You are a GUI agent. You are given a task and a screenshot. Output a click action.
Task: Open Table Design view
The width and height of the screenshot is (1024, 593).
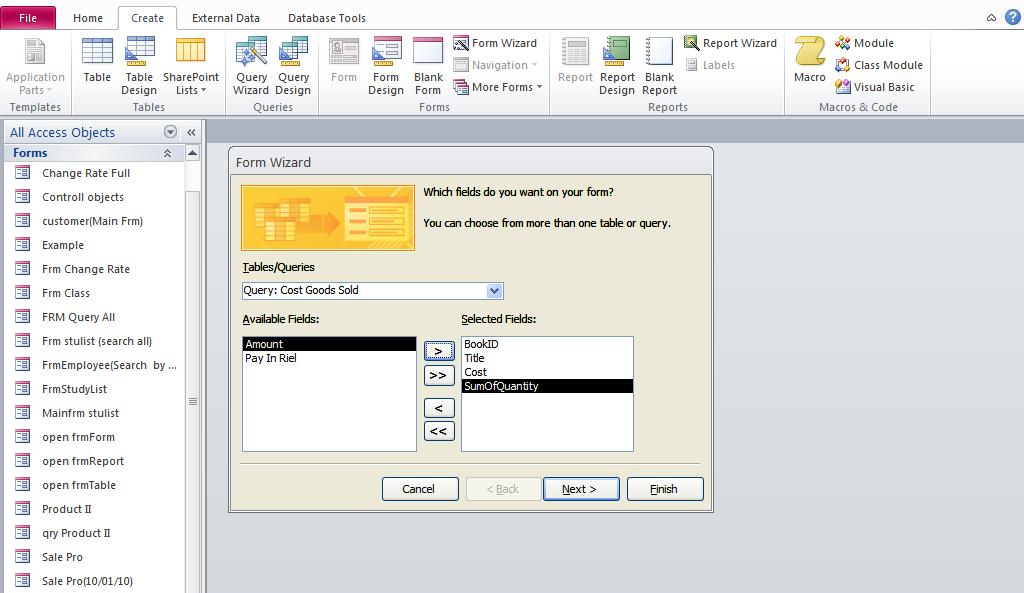click(x=139, y=67)
